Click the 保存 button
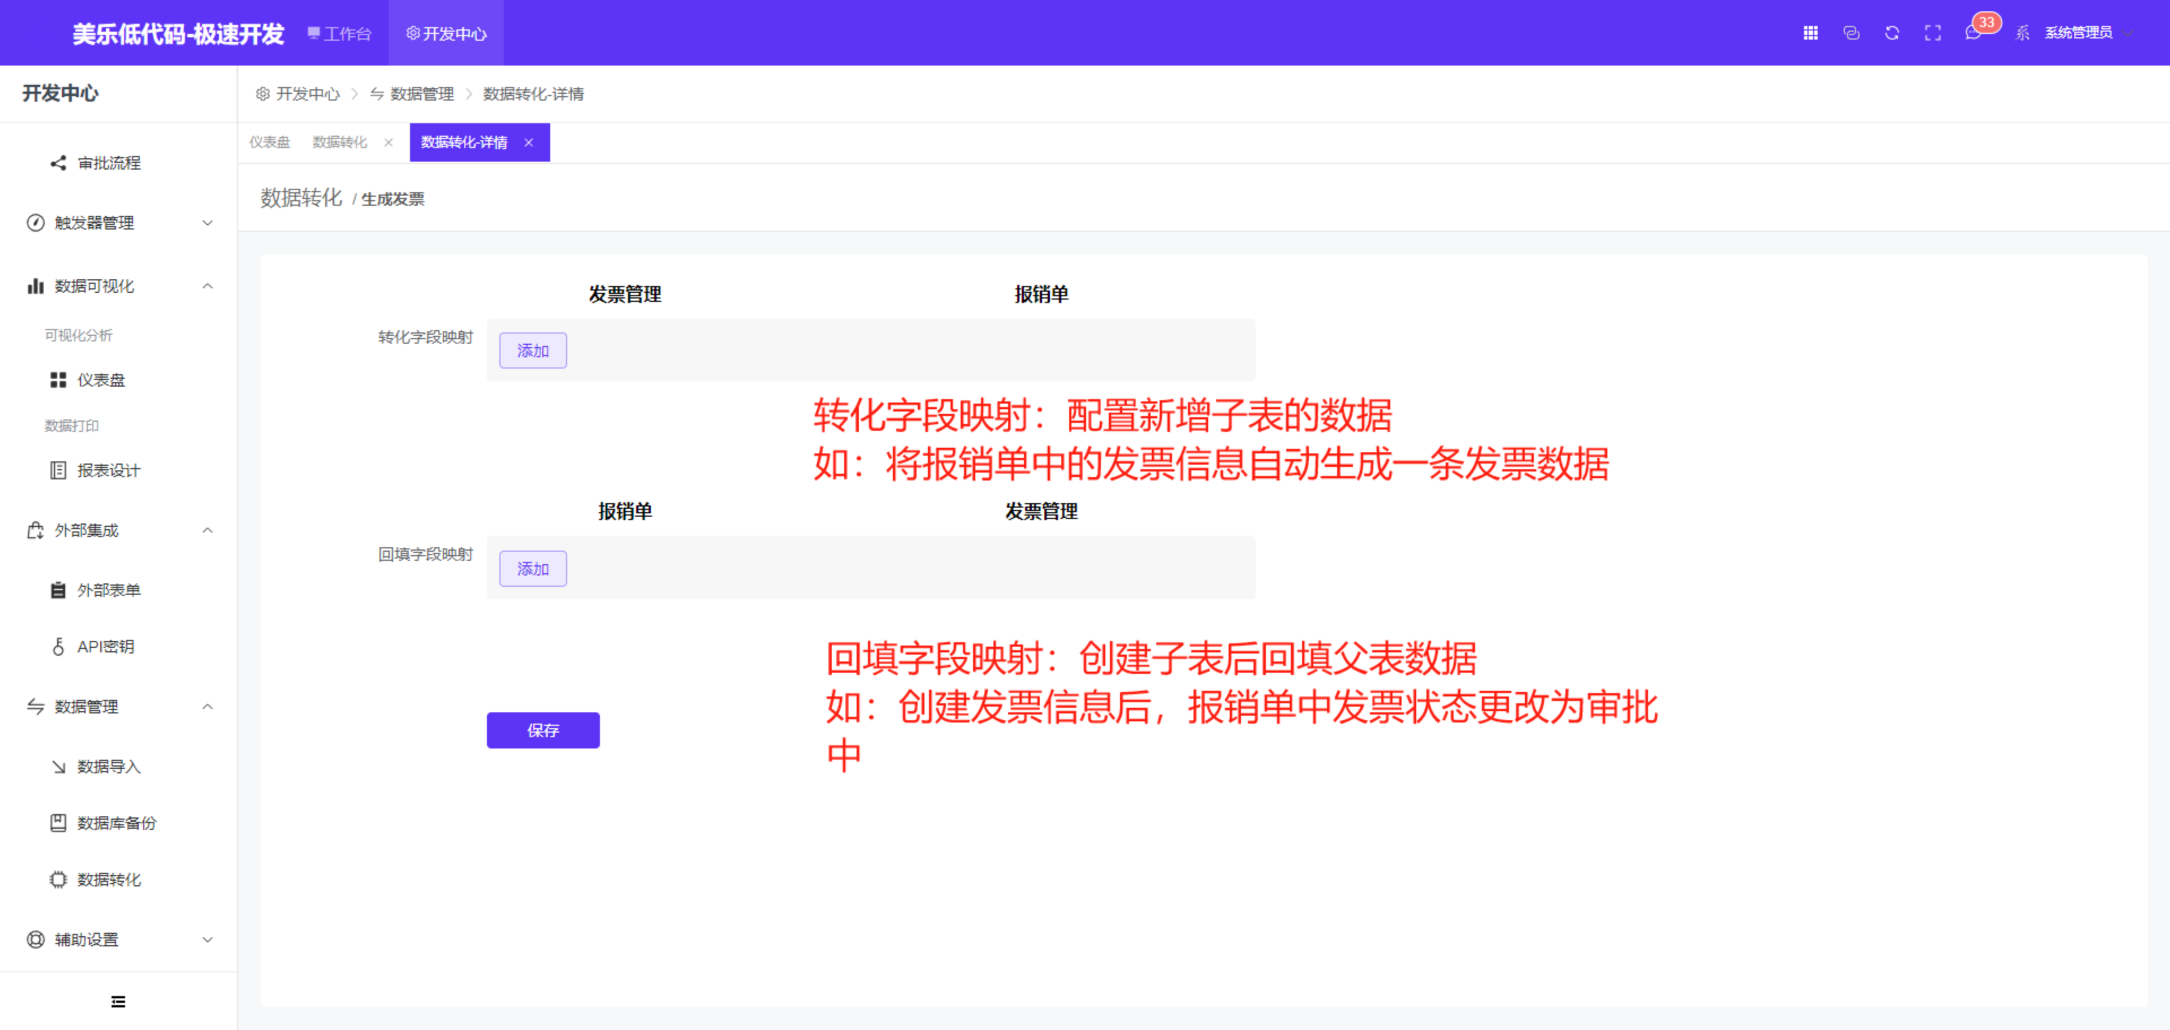Screen dimensions: 2170x1030 pos(542,730)
